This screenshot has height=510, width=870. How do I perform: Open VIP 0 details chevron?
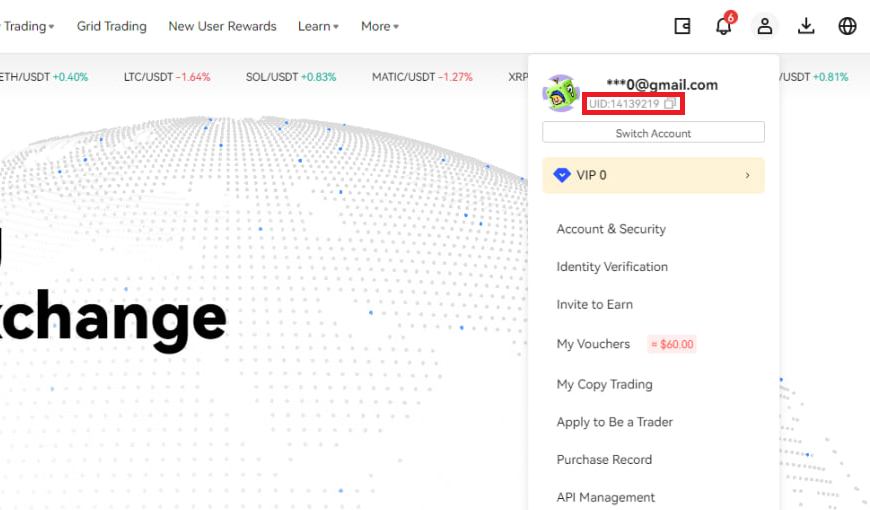tap(747, 176)
